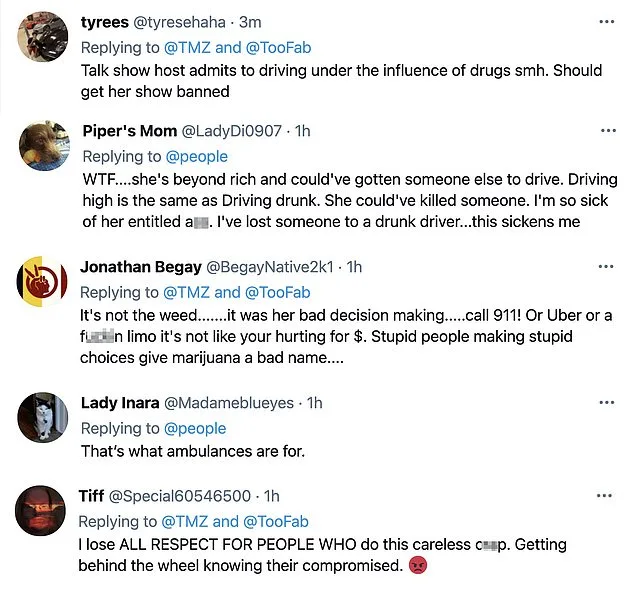The width and height of the screenshot is (634, 593).
Task: Open more options on Lady Inara's tweet
Action: click(x=606, y=402)
